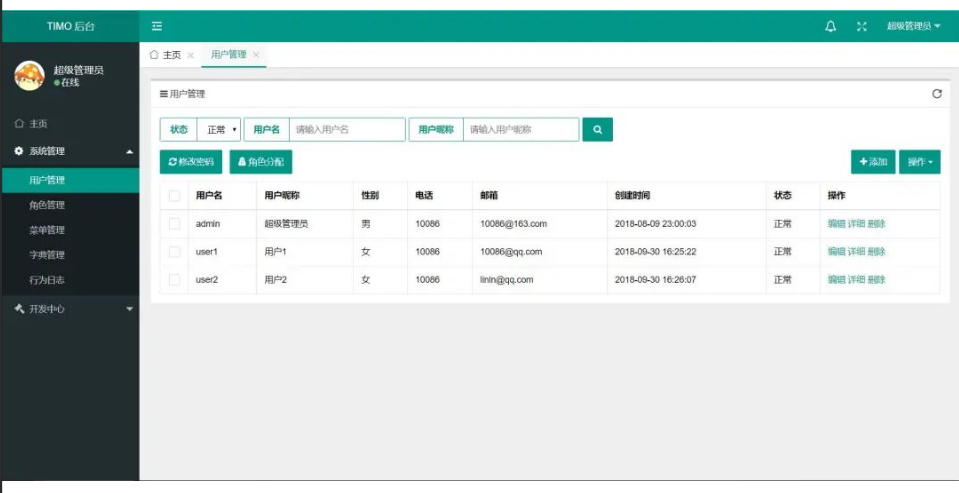The image size is (959, 493).
Task: Click the TIMO 后台 logo title
Action: click(x=71, y=26)
